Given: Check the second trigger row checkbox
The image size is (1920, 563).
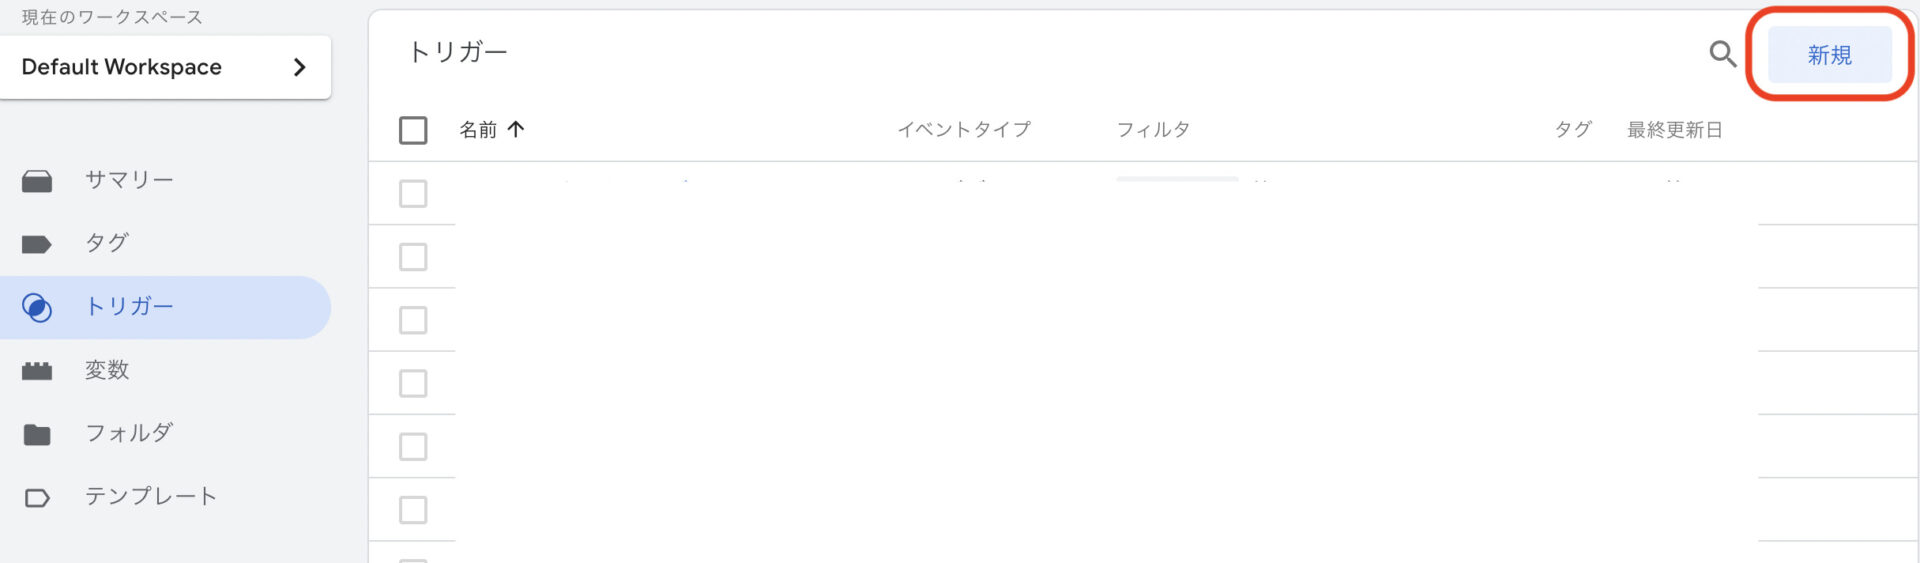Looking at the screenshot, I should [x=413, y=257].
